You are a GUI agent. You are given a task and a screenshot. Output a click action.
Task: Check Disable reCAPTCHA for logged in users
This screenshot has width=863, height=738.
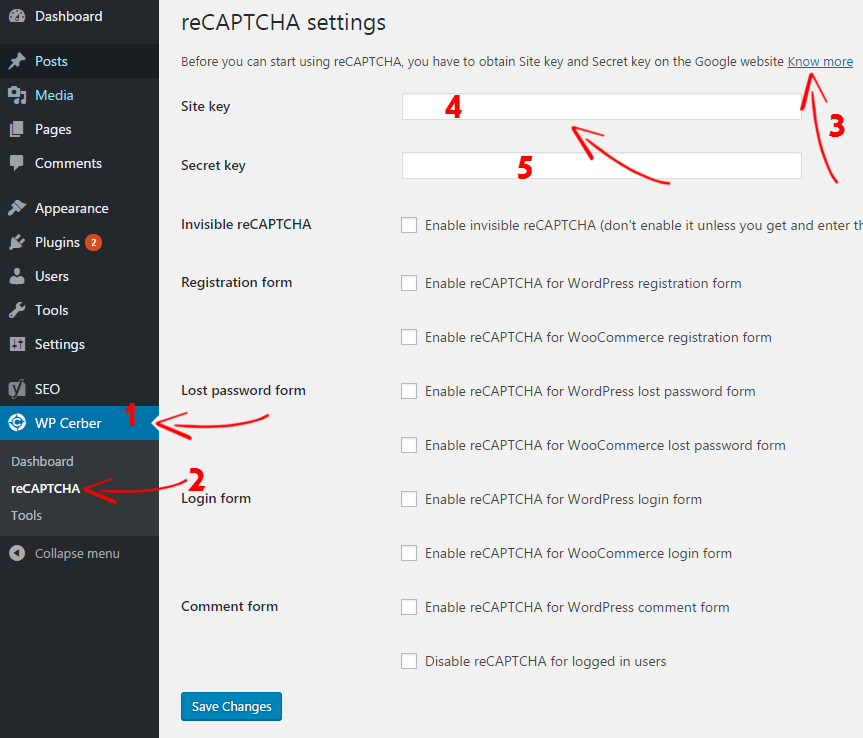[409, 661]
